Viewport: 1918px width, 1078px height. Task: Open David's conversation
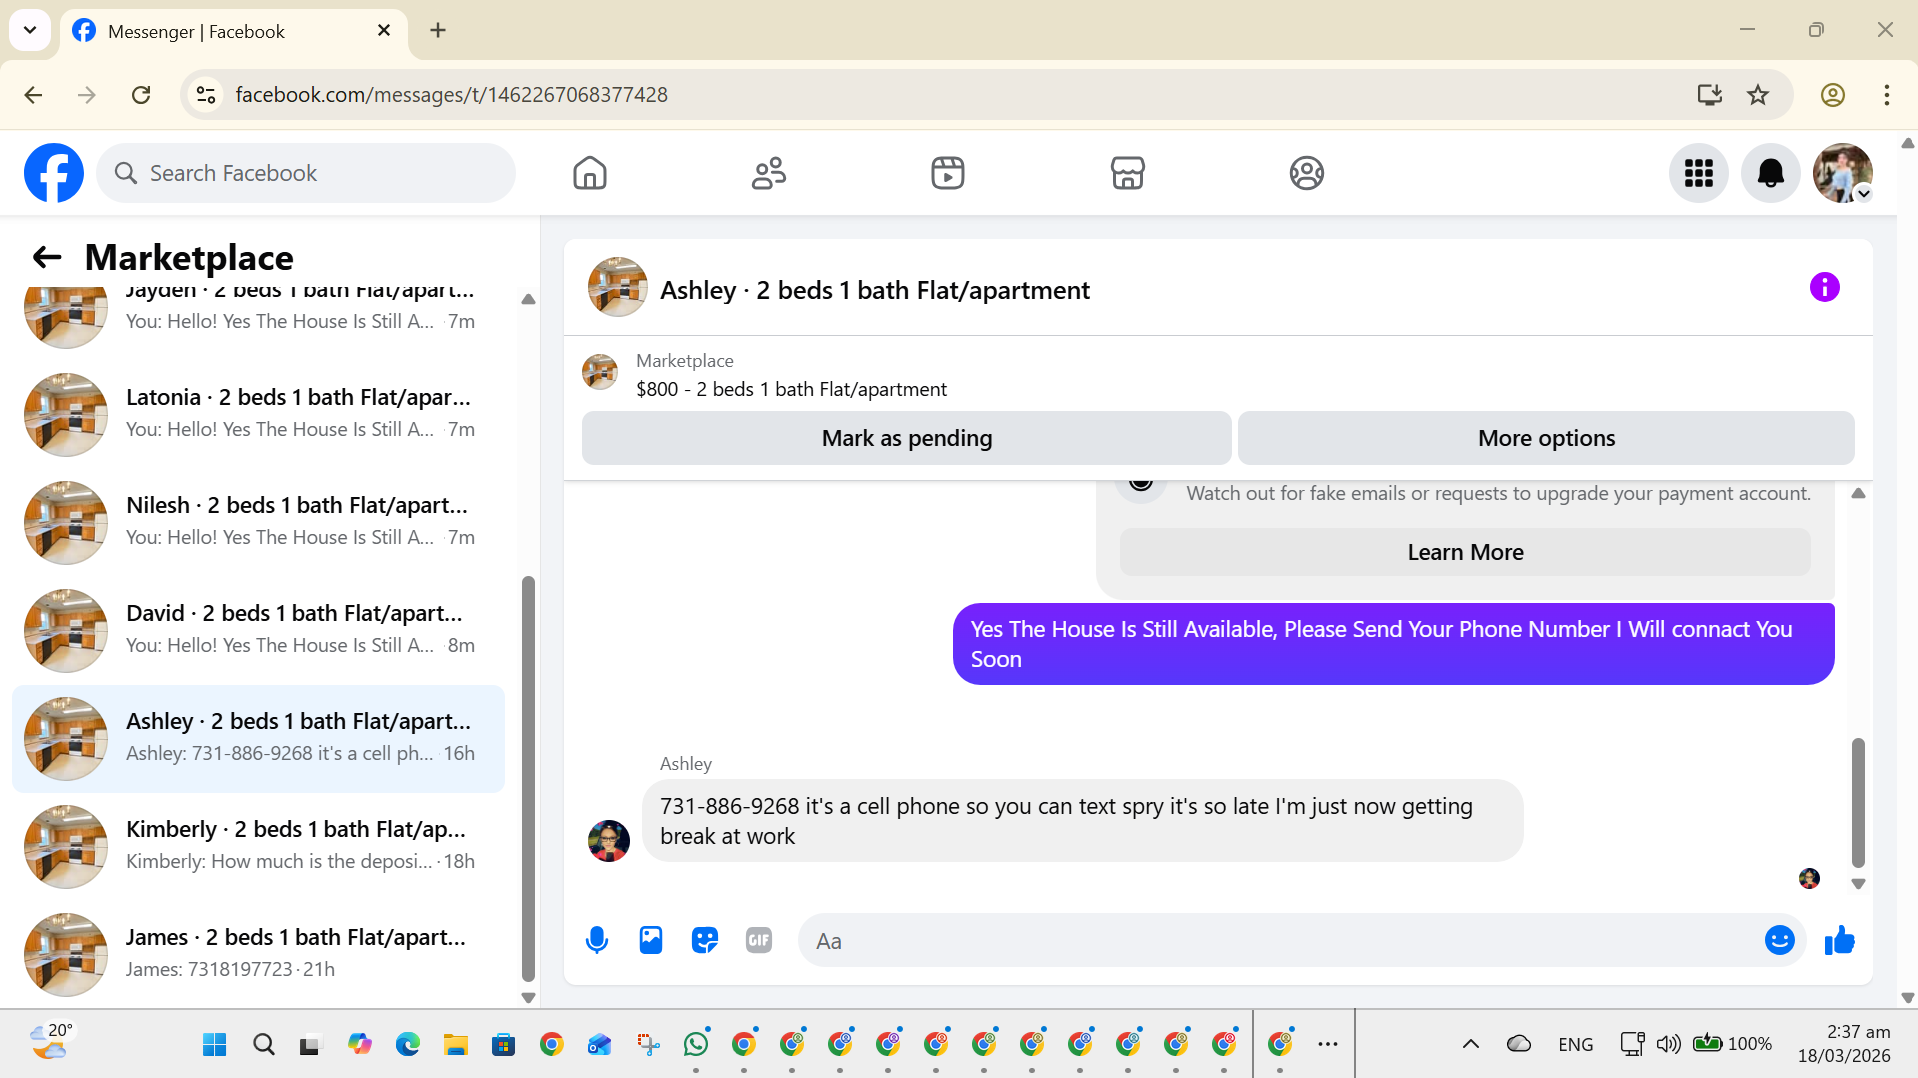(258, 630)
